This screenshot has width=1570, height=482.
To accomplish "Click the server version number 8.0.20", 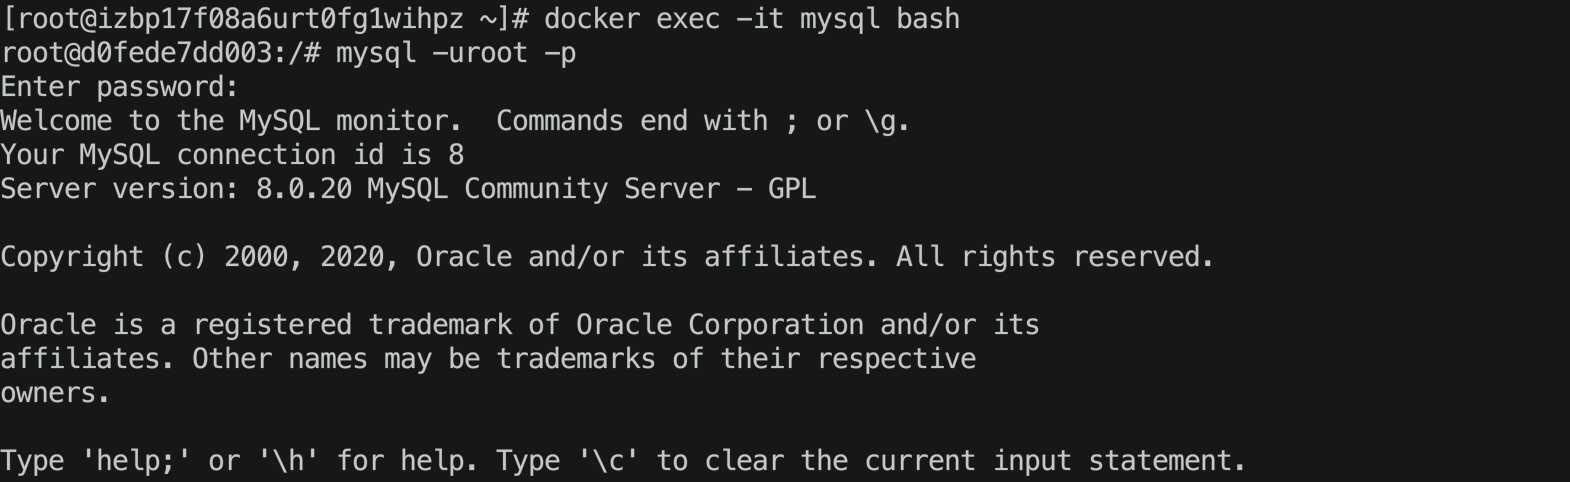I will [304, 189].
